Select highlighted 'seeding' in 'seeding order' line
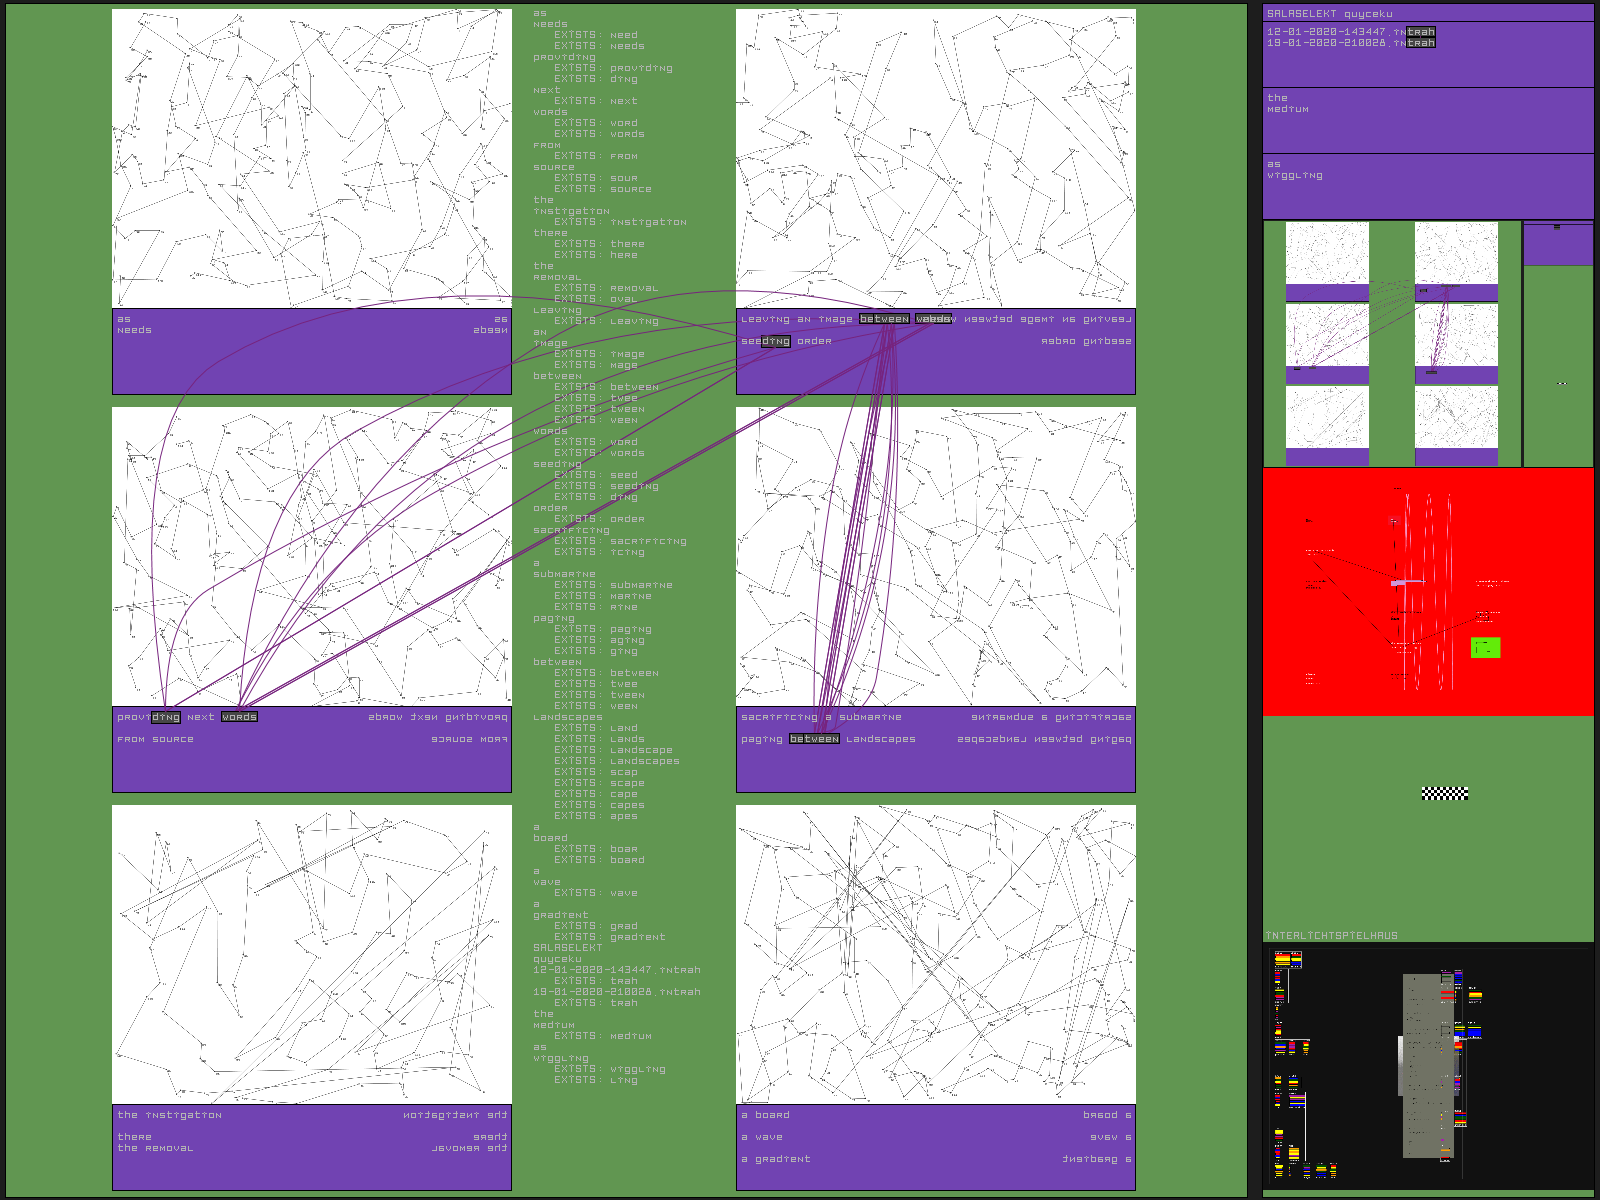This screenshot has height=1200, width=1600. tap(766, 341)
